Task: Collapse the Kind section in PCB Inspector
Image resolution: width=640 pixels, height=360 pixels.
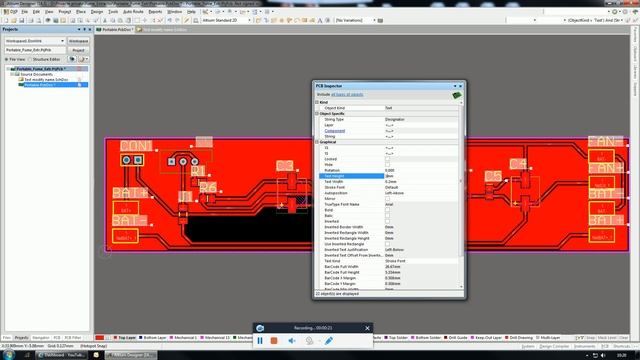Action: pos(317,102)
